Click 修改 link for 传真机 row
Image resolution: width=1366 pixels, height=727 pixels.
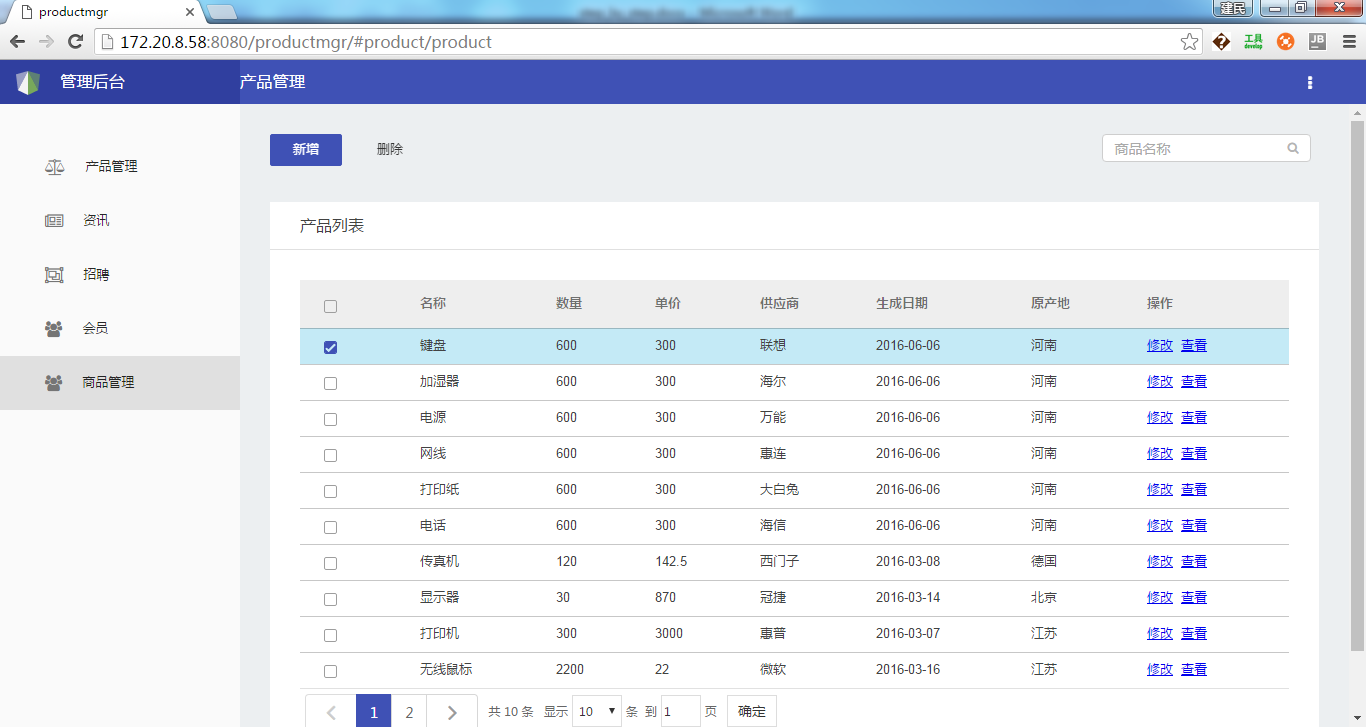tap(1159, 561)
